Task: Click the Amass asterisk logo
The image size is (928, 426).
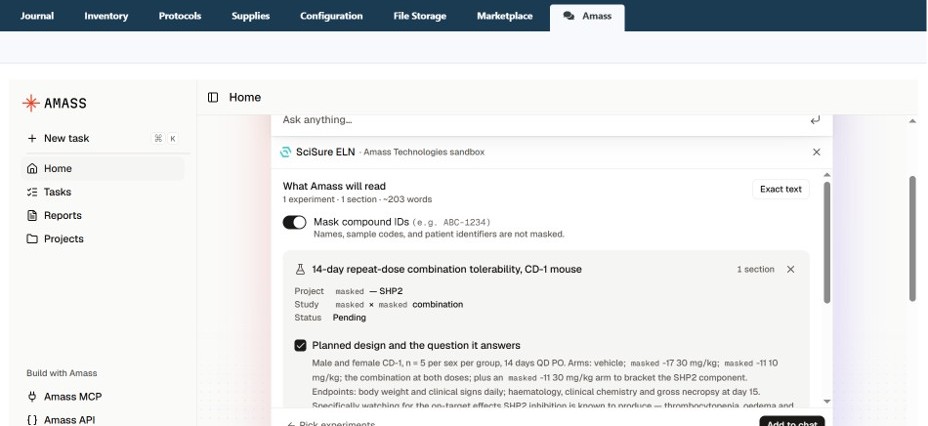Action: pyautogui.click(x=31, y=103)
